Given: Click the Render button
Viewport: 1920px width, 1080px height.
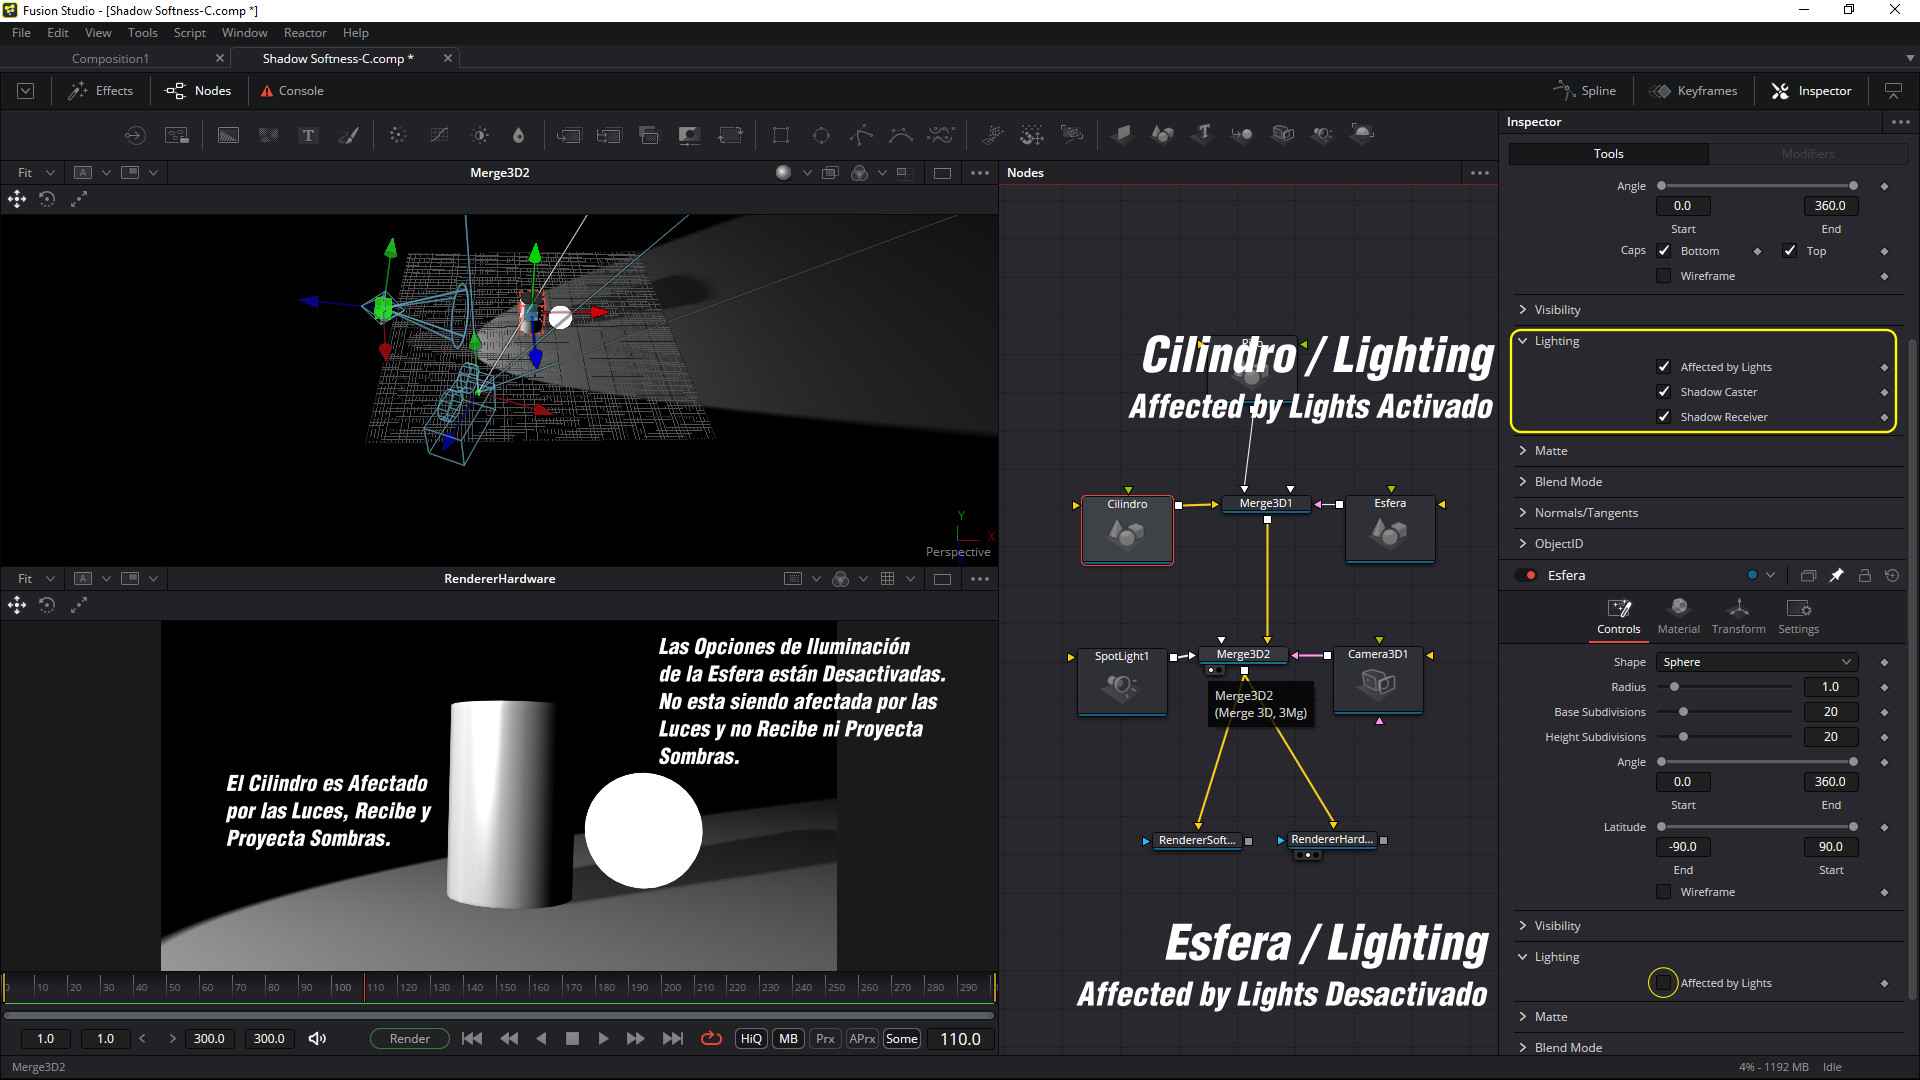Looking at the screenshot, I should (409, 1039).
